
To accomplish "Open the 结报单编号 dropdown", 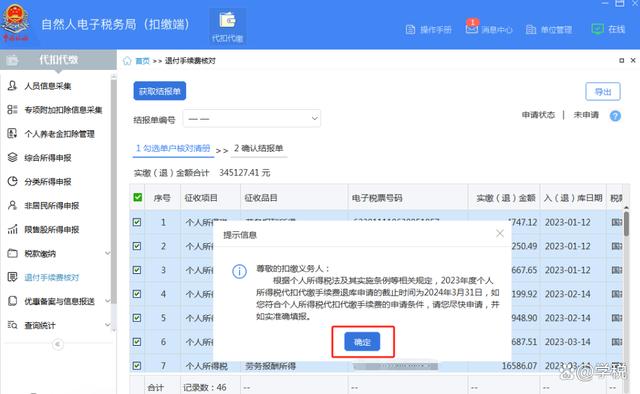I will click(x=252, y=119).
